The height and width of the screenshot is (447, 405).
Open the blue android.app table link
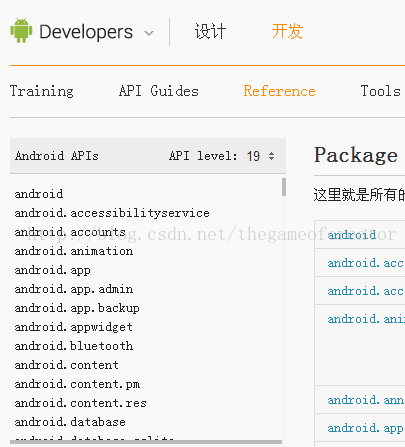point(365,428)
